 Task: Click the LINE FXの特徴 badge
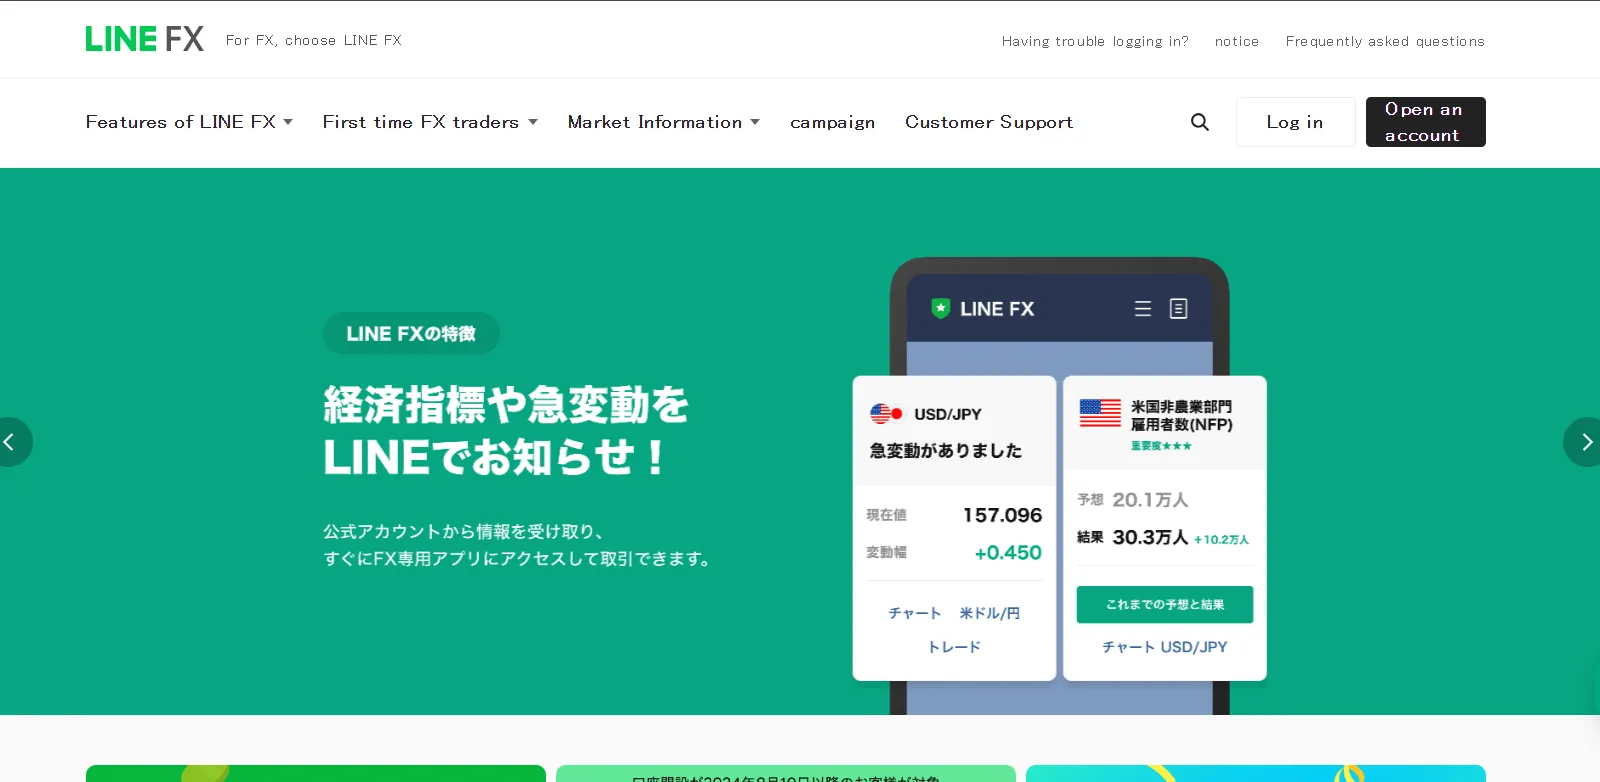click(x=411, y=333)
